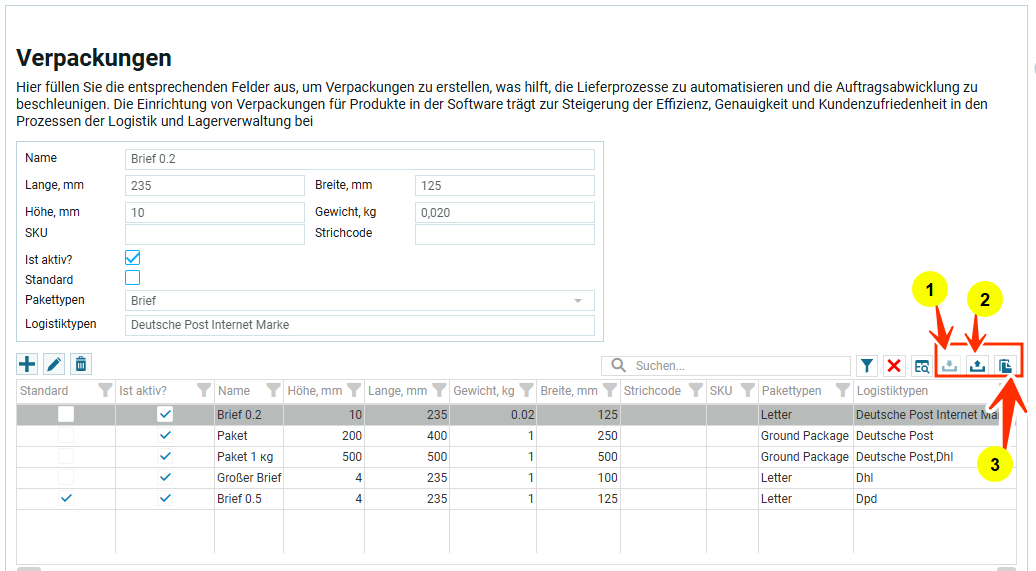Click the download import icon marked 1
This screenshot has height=571, width=1036.
(x=949, y=366)
